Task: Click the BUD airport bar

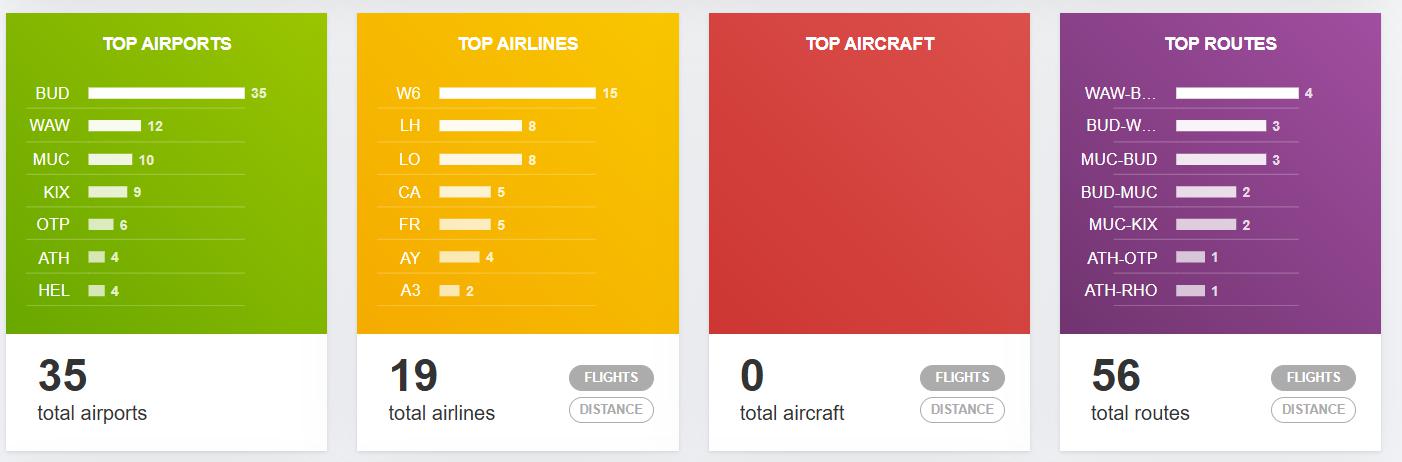Action: tap(166, 93)
